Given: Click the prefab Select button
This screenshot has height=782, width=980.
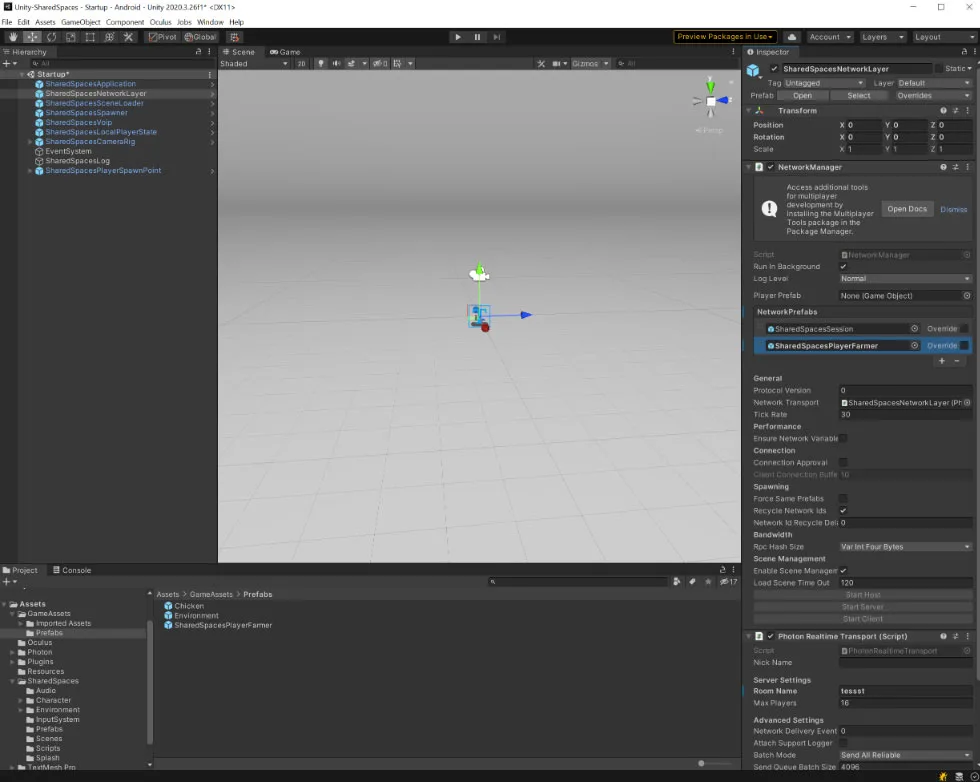Looking at the screenshot, I should point(859,96).
